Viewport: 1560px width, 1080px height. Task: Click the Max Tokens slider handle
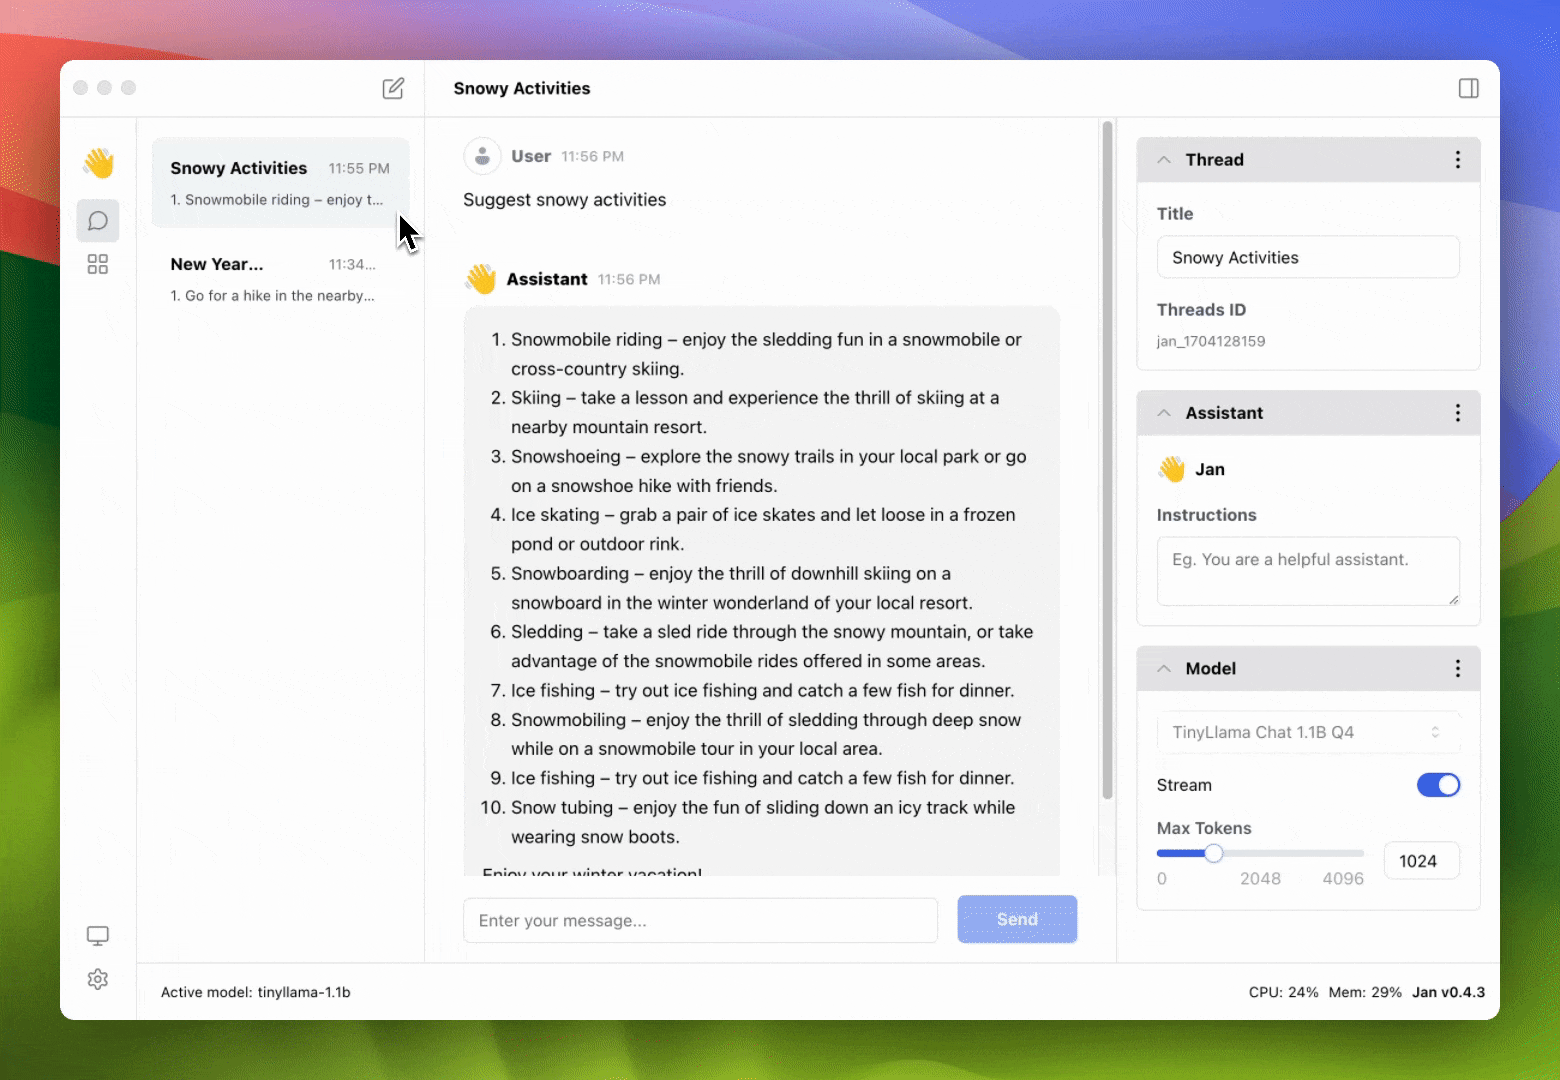point(1213,853)
